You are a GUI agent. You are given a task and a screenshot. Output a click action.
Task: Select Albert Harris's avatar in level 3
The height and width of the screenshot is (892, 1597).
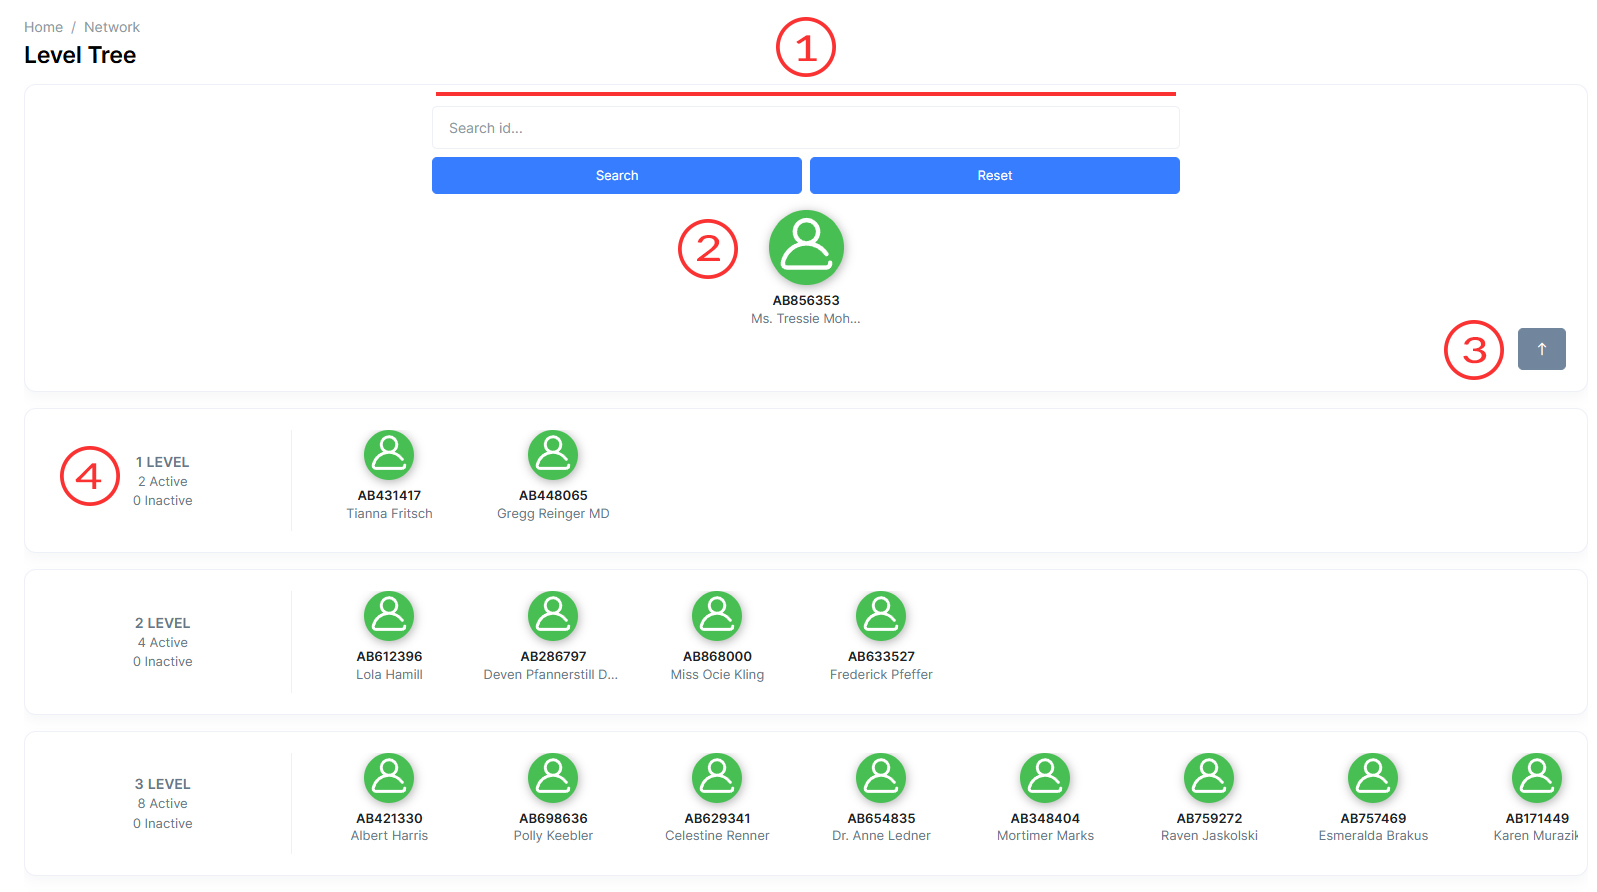[389, 778]
